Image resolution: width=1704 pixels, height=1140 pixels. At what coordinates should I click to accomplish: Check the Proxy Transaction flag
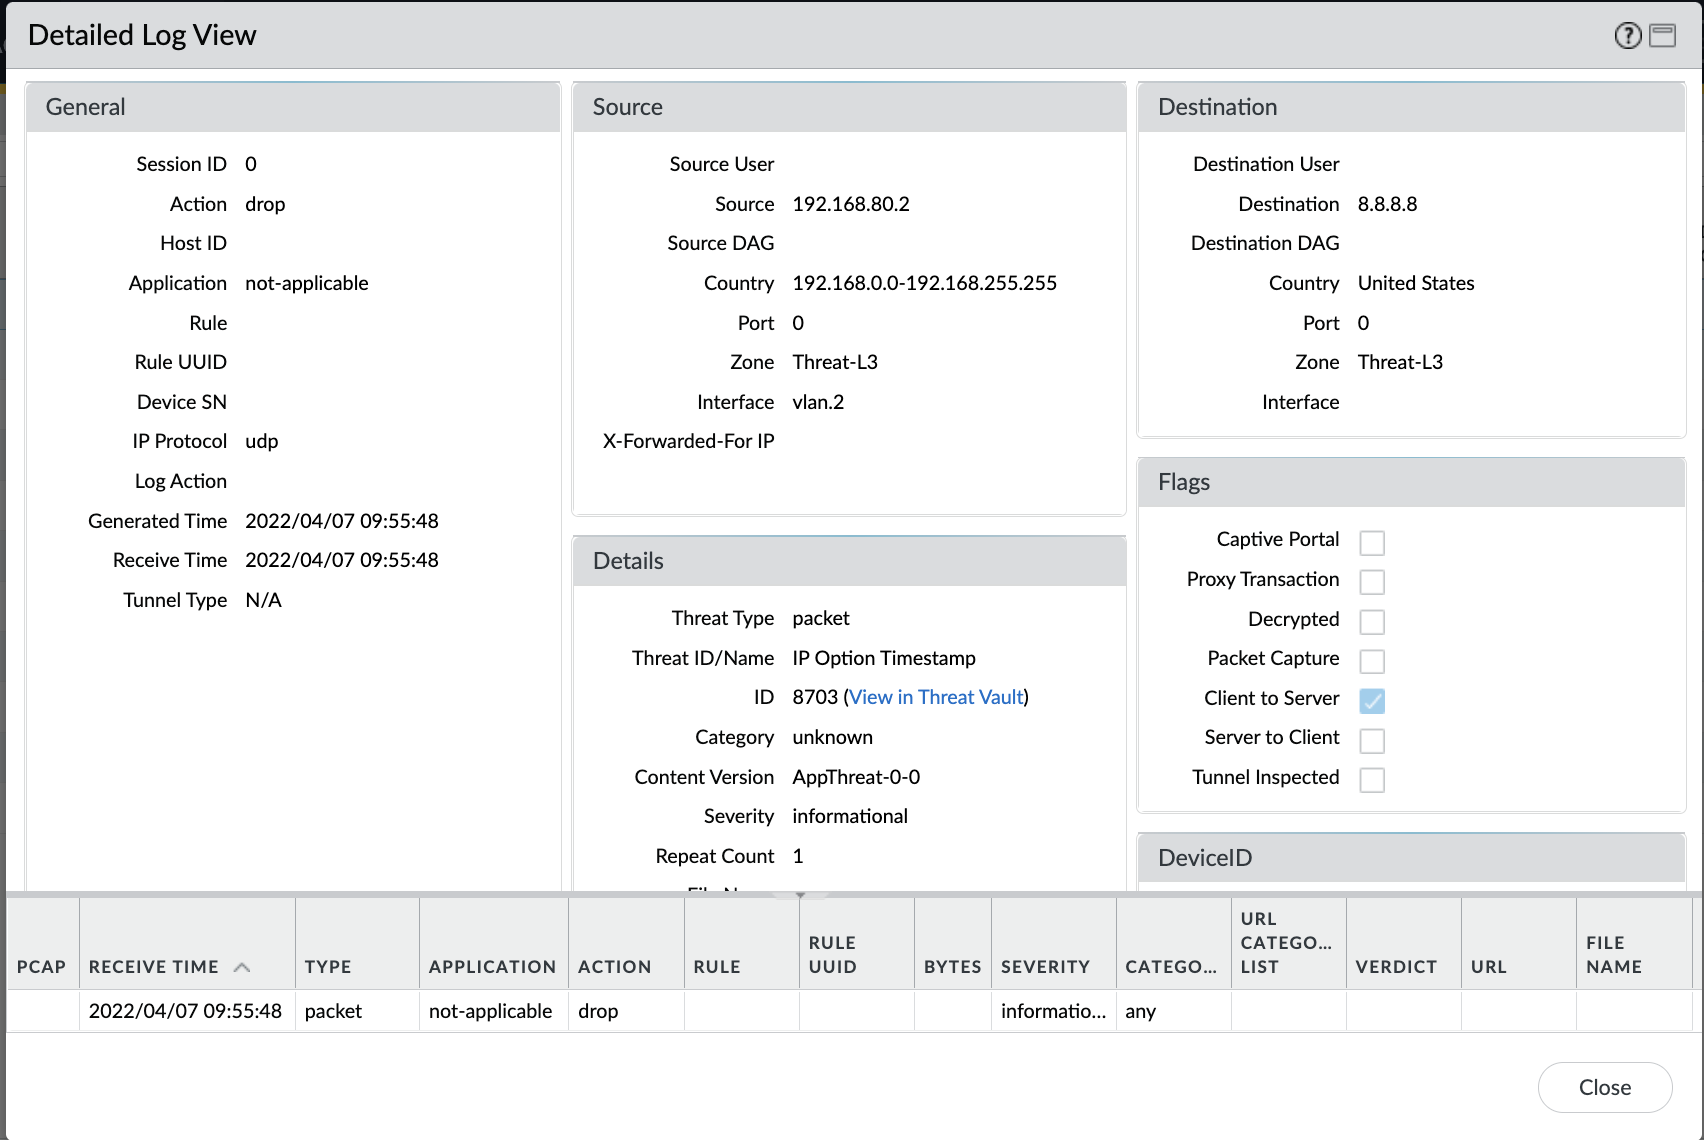(1373, 581)
